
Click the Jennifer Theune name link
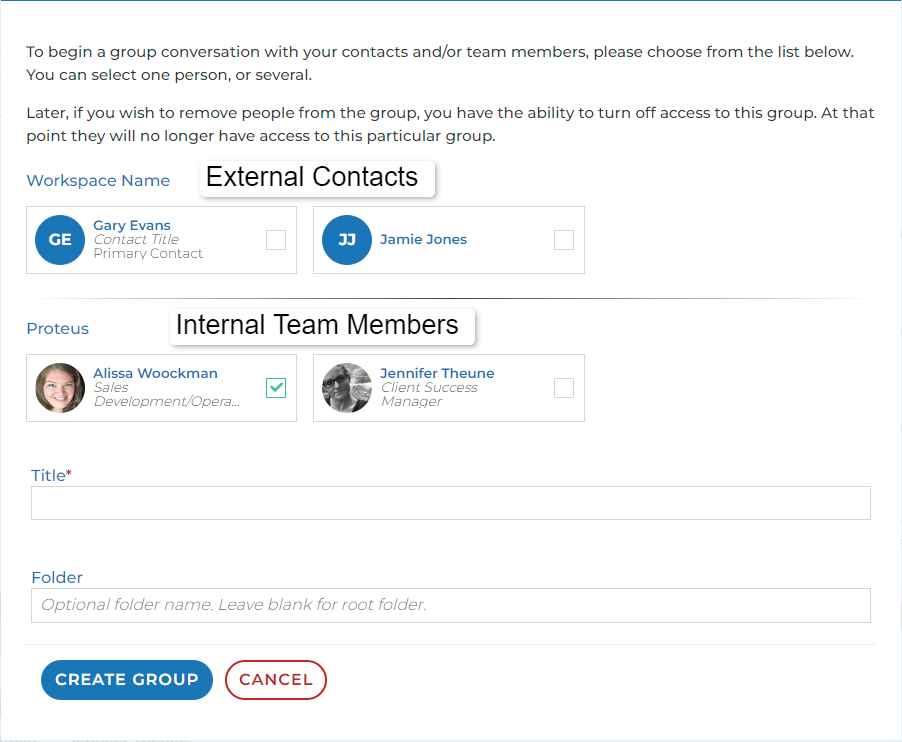pyautogui.click(x=437, y=373)
